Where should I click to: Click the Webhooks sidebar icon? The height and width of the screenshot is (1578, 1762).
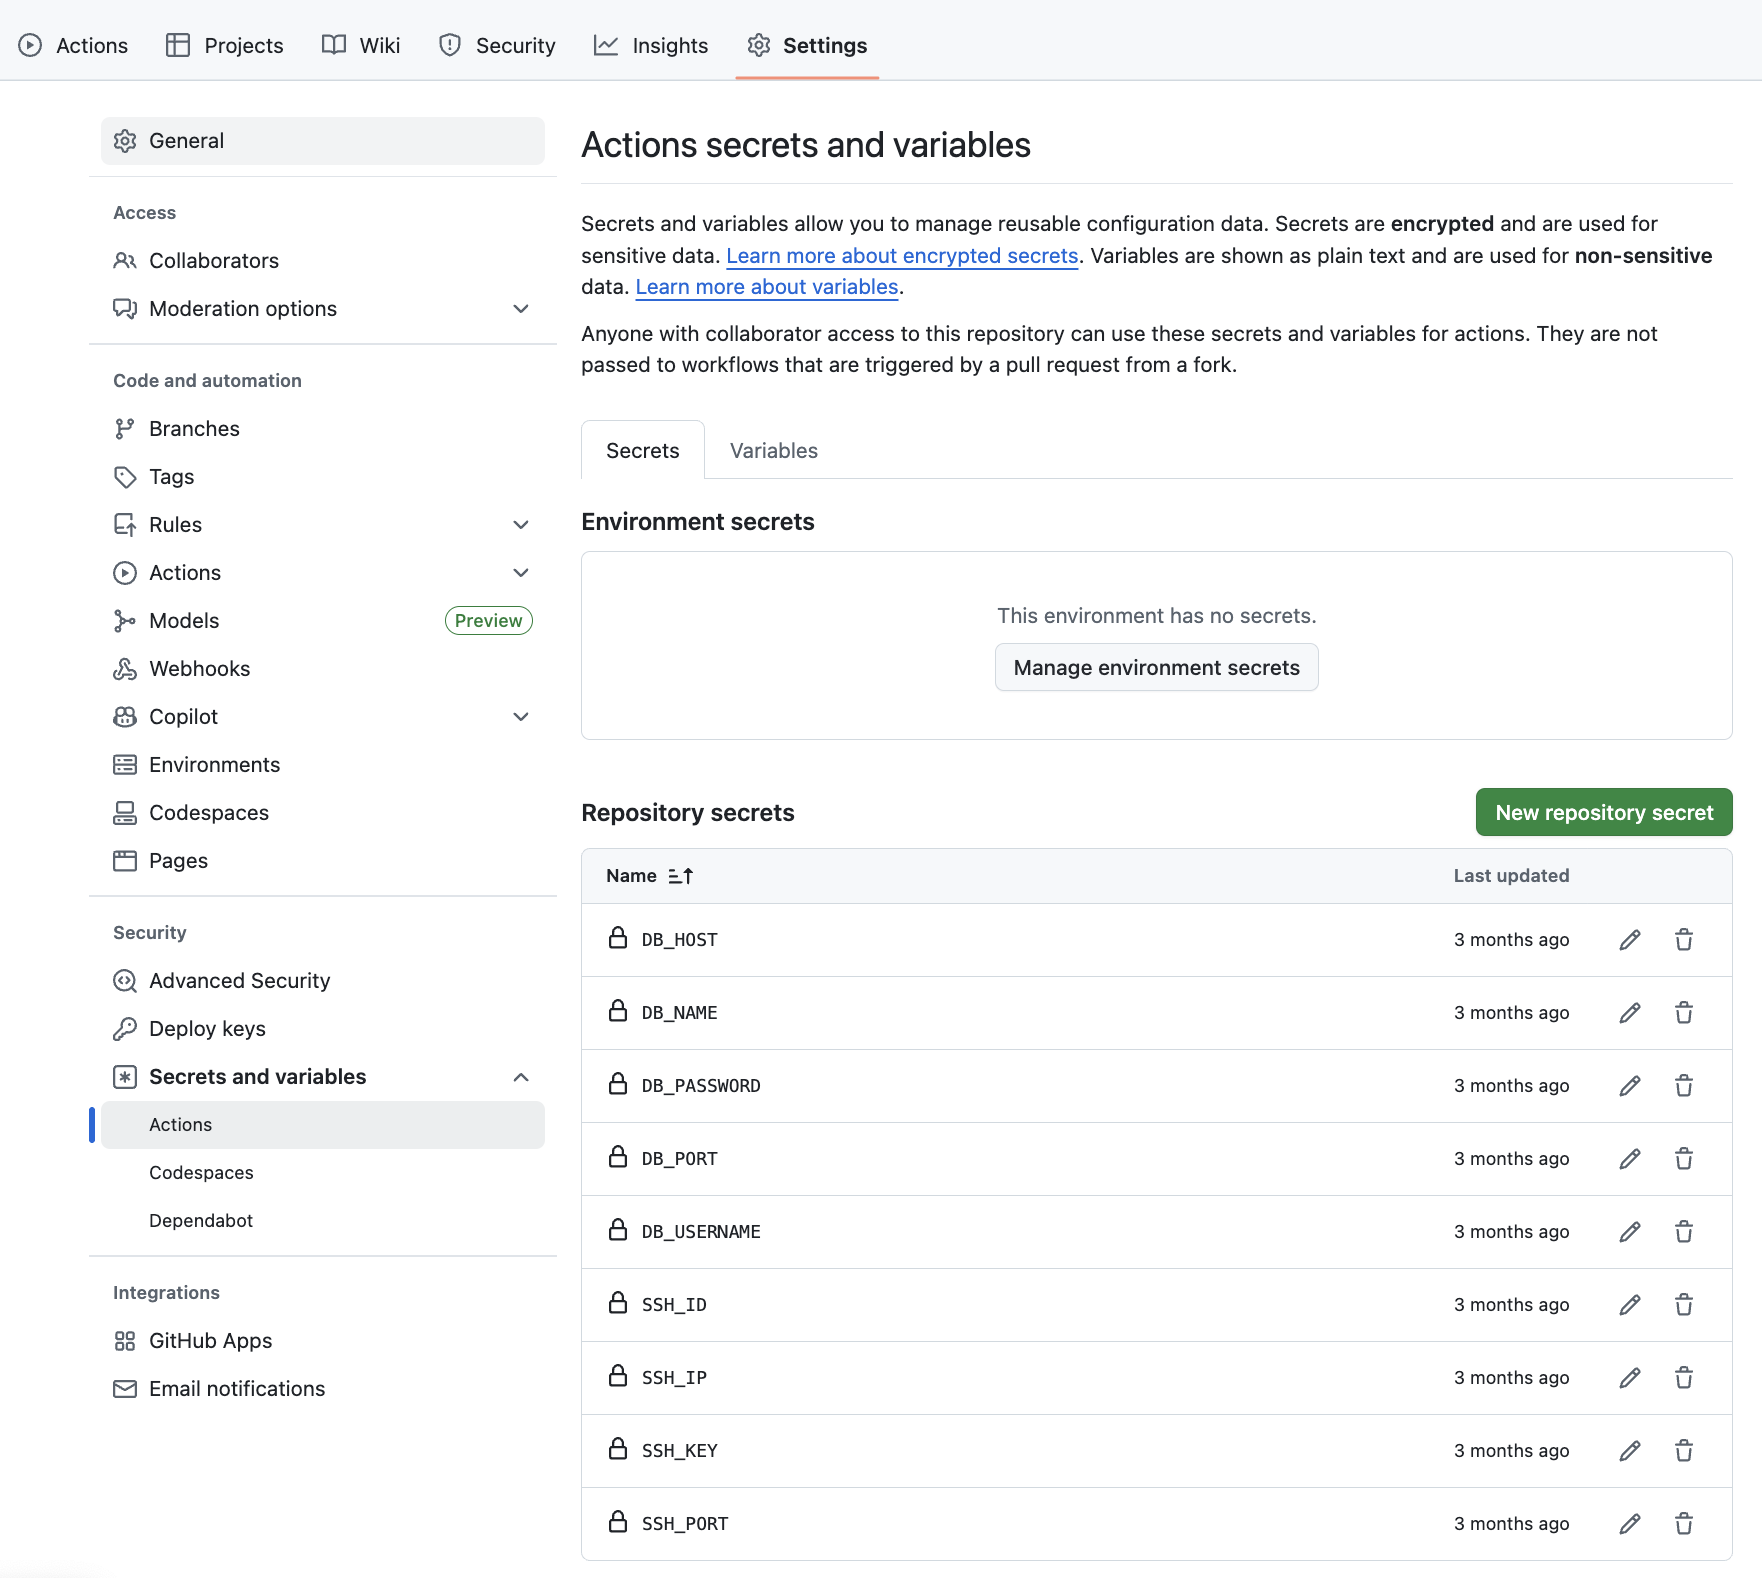pyautogui.click(x=125, y=669)
